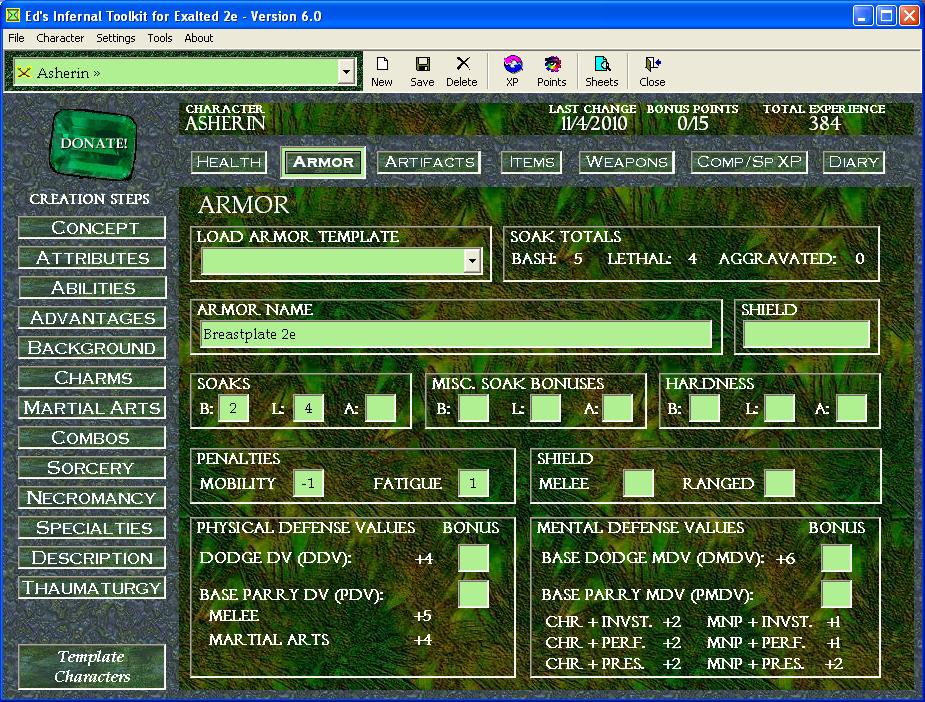Expand the Asherin character dropdown
Viewport: 925px width, 702px height.
tap(346, 73)
